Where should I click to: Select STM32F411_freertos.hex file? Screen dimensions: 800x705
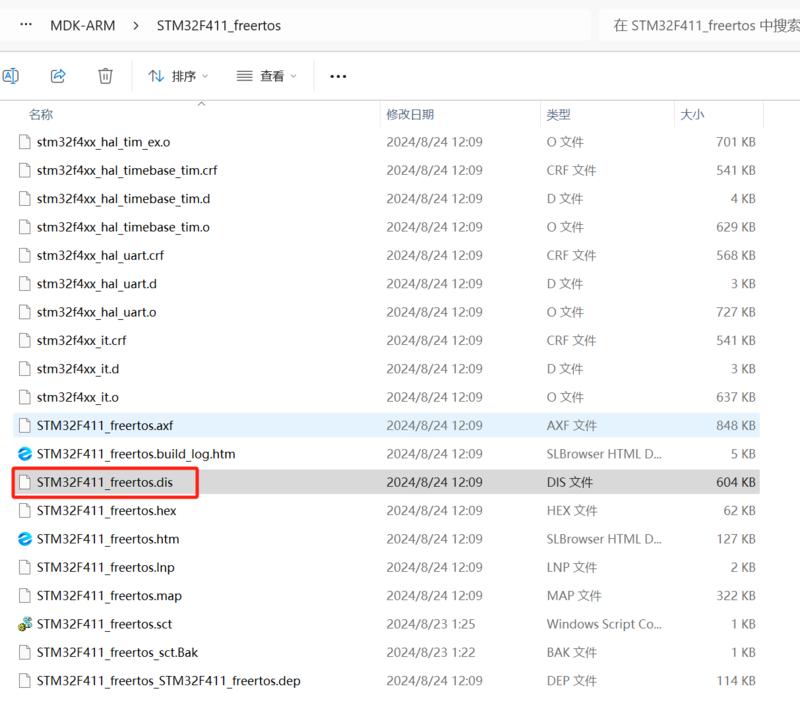coord(386,511)
